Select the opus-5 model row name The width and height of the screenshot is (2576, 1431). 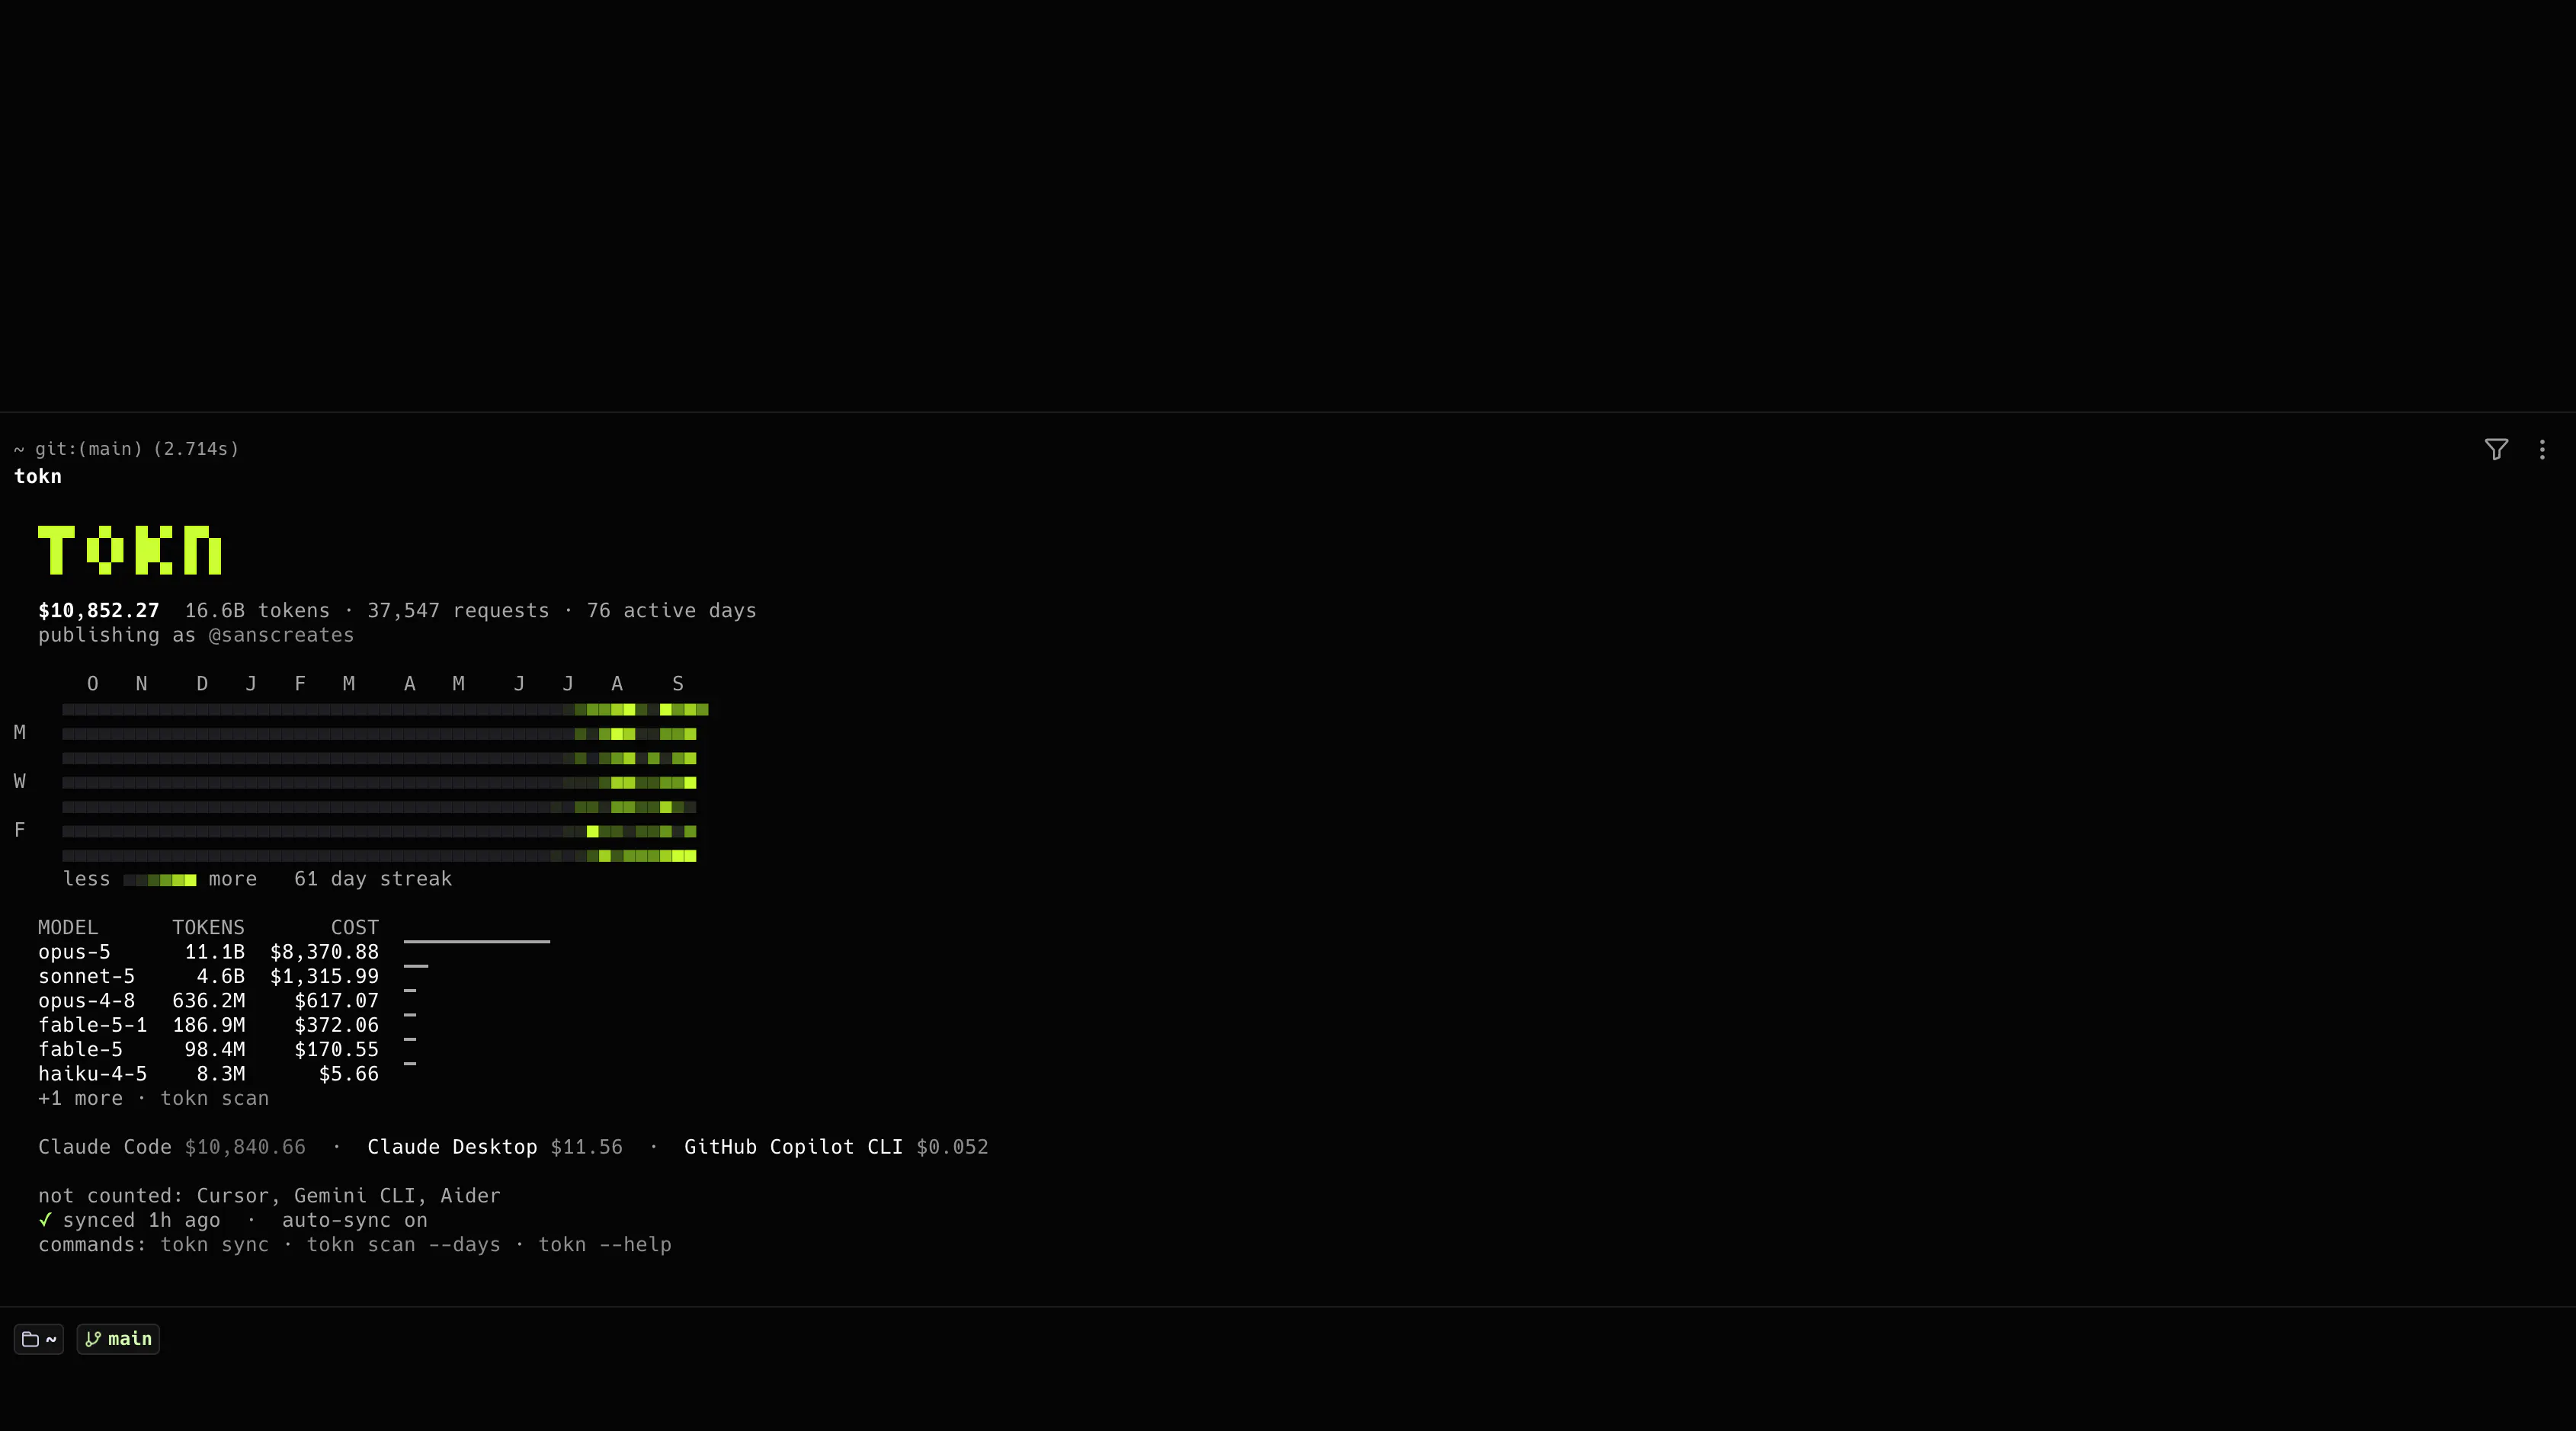(x=74, y=952)
